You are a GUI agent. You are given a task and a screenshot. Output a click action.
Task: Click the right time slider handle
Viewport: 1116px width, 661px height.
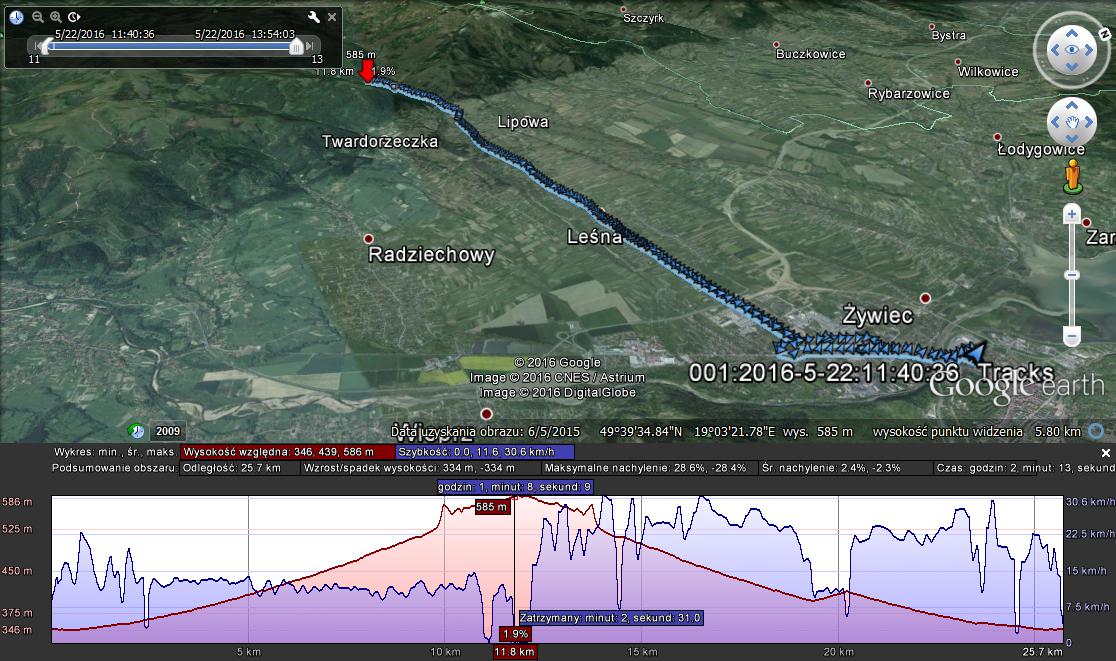pyautogui.click(x=296, y=46)
